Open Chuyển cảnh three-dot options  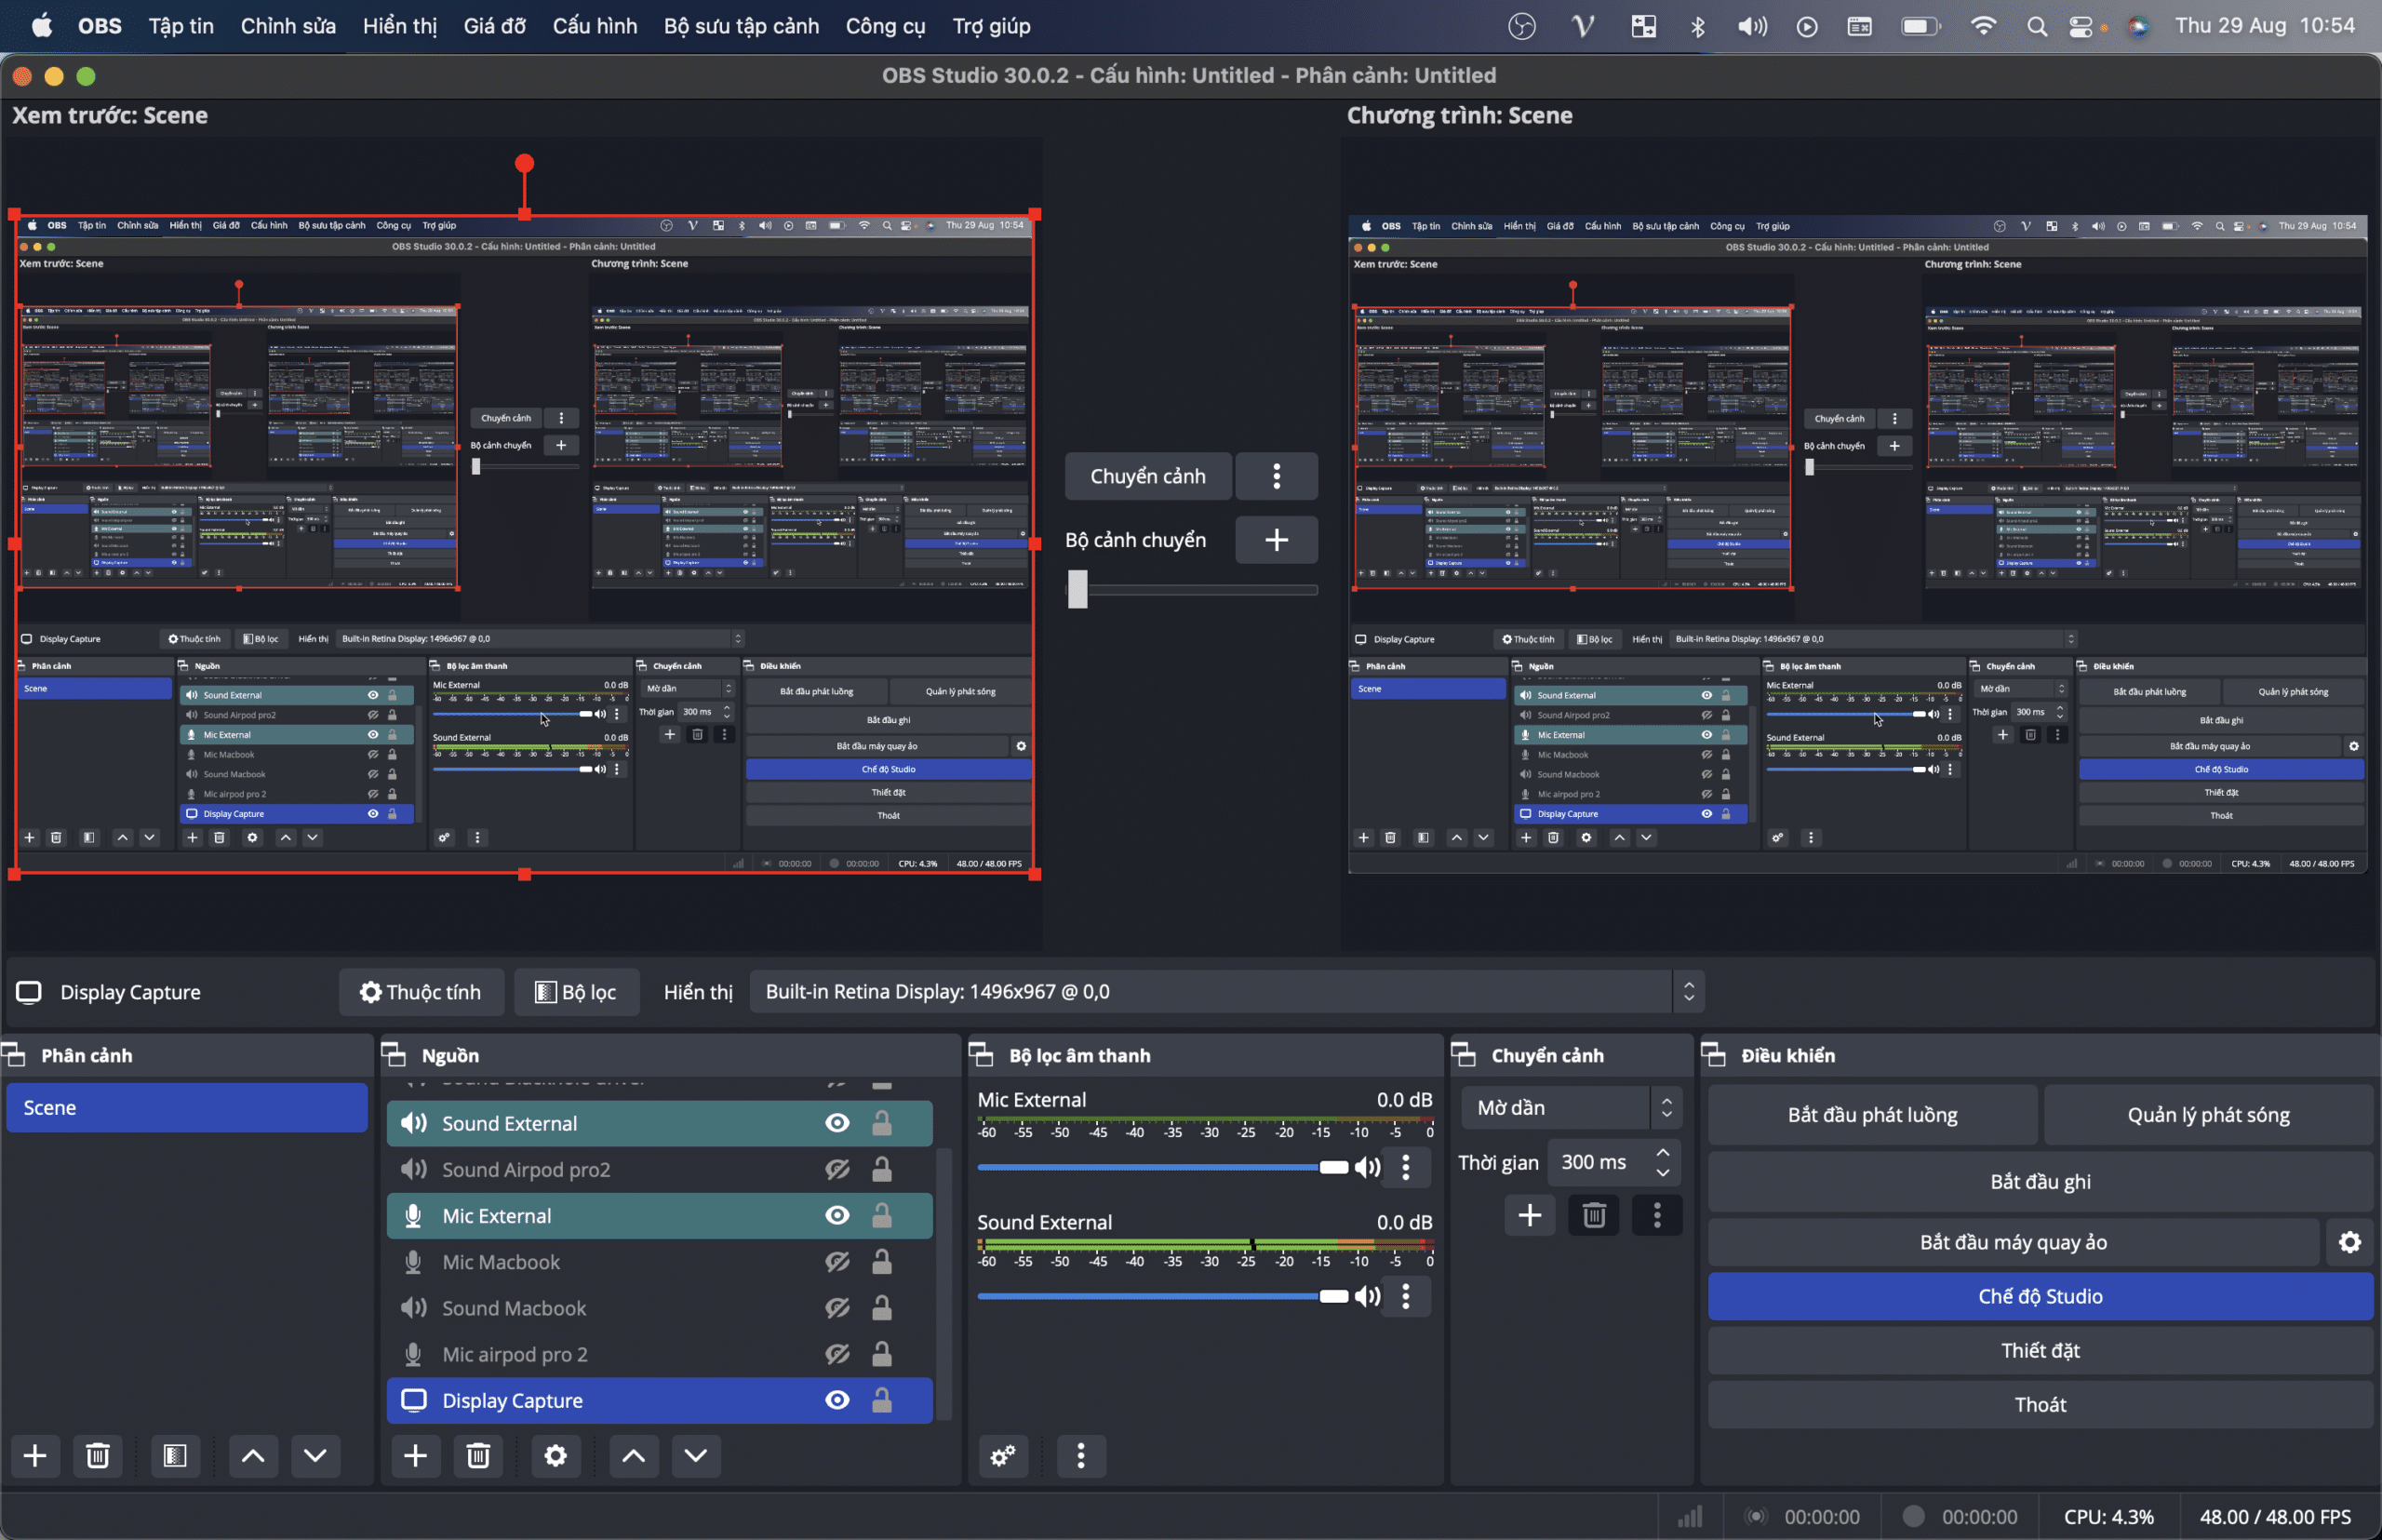(1276, 476)
